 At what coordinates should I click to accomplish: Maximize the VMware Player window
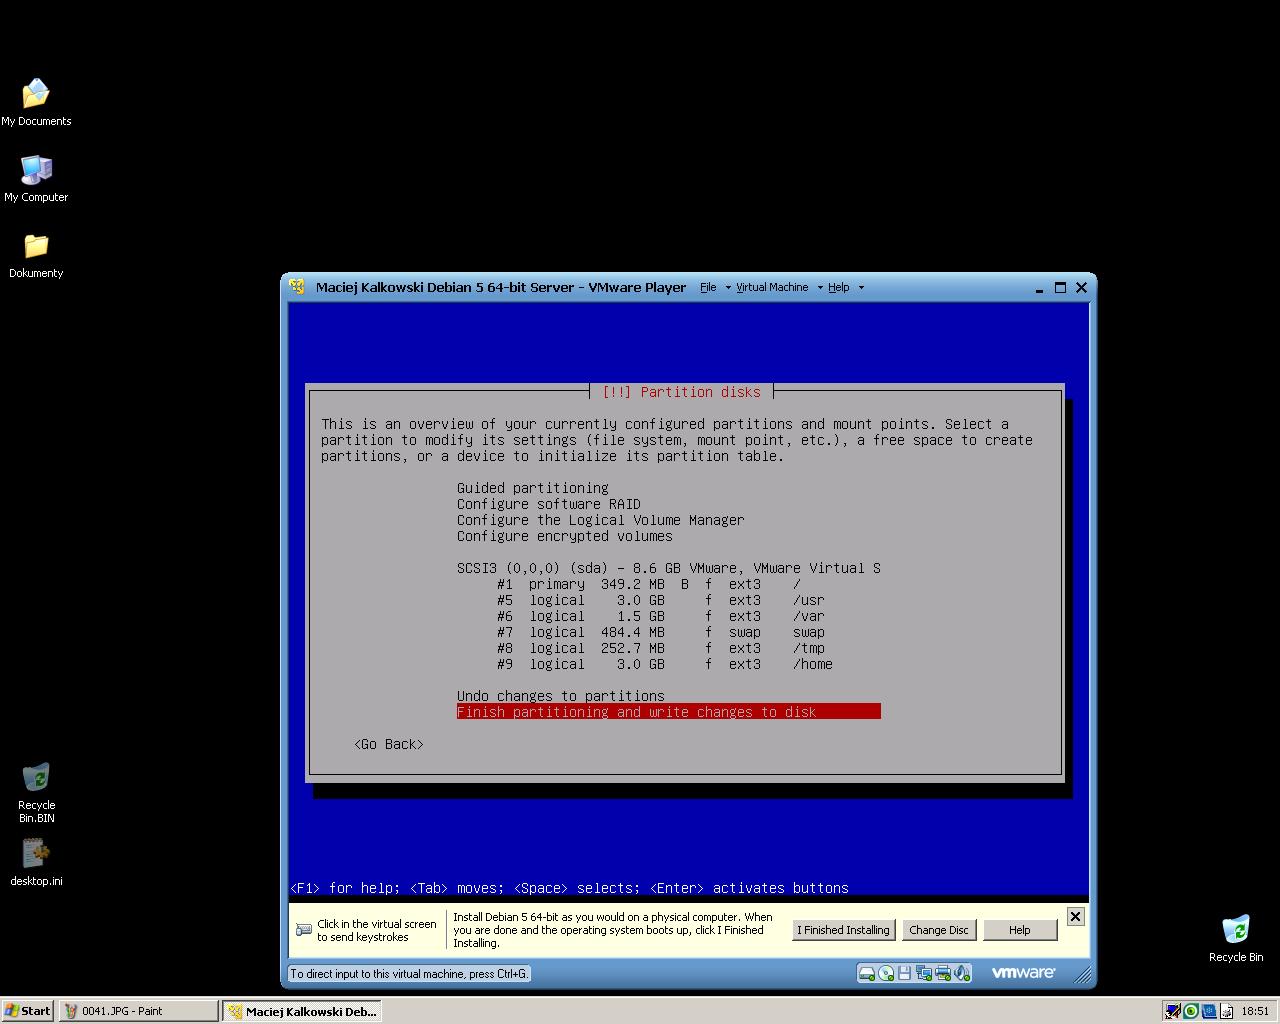click(1060, 287)
